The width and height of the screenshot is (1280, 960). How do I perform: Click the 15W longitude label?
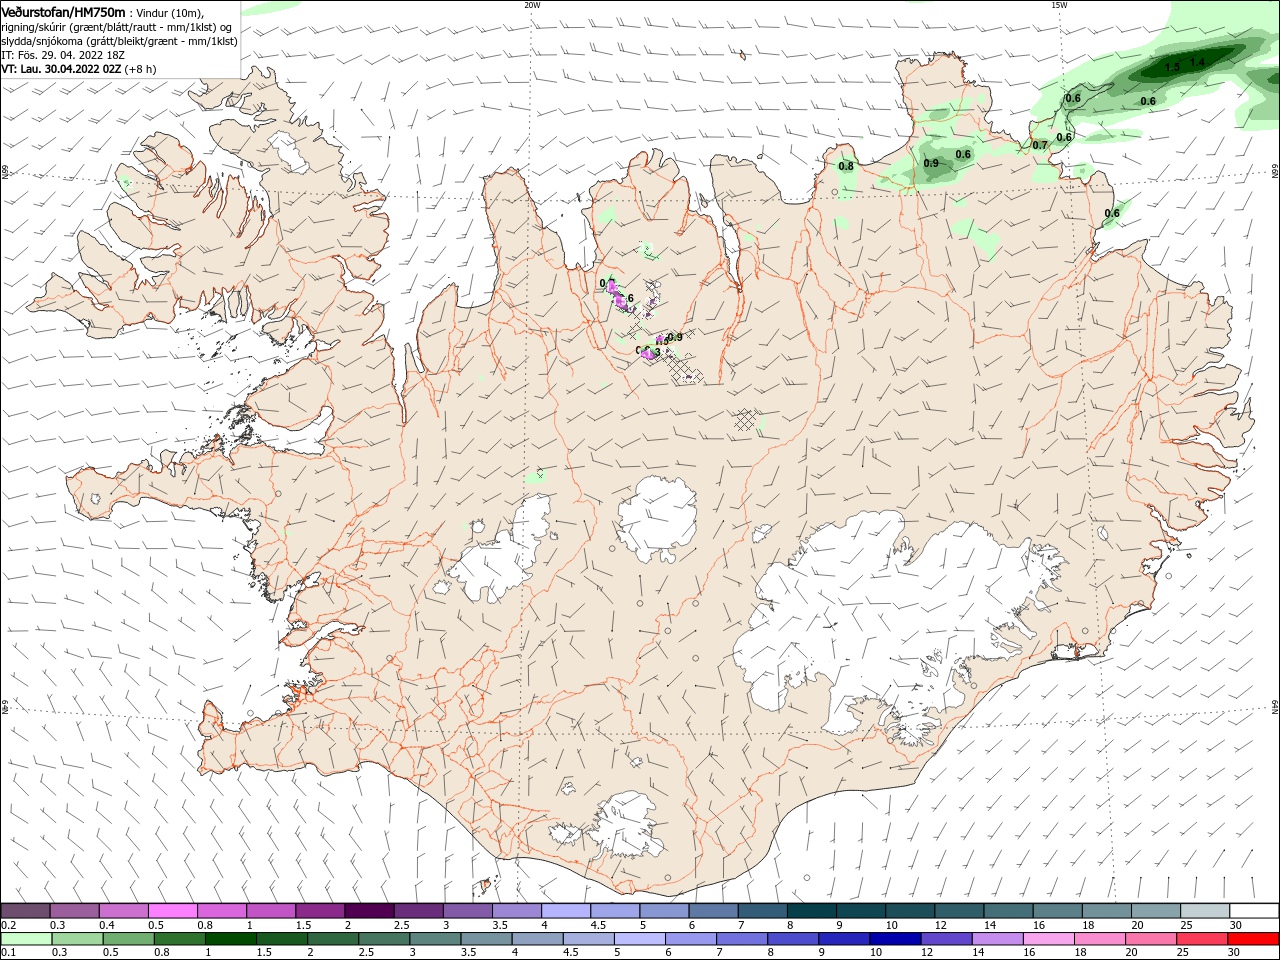(1059, 4)
